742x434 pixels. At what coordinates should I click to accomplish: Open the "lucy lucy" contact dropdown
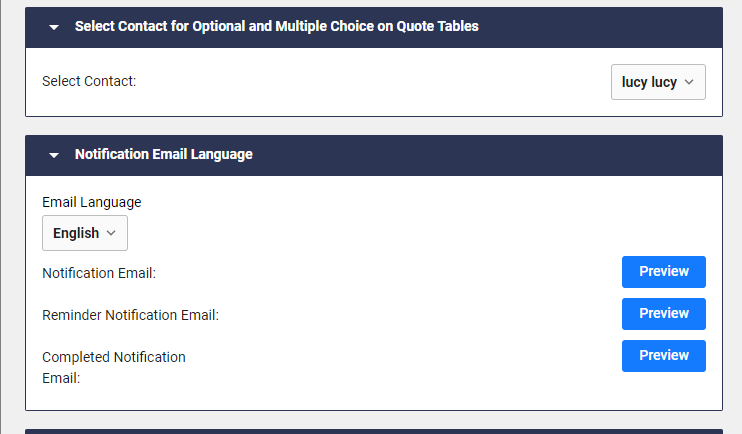(x=658, y=83)
